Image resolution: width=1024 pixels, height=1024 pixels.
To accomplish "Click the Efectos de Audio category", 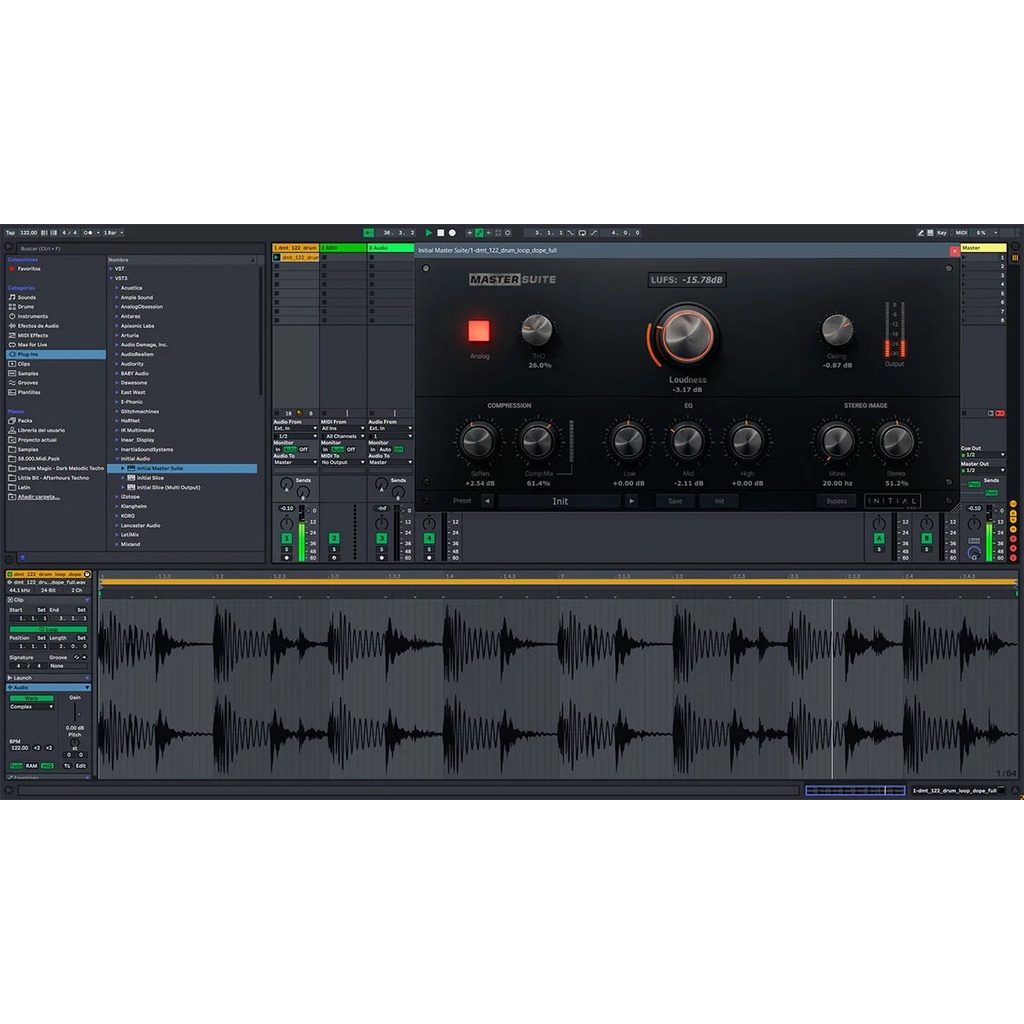I will pyautogui.click(x=37, y=326).
